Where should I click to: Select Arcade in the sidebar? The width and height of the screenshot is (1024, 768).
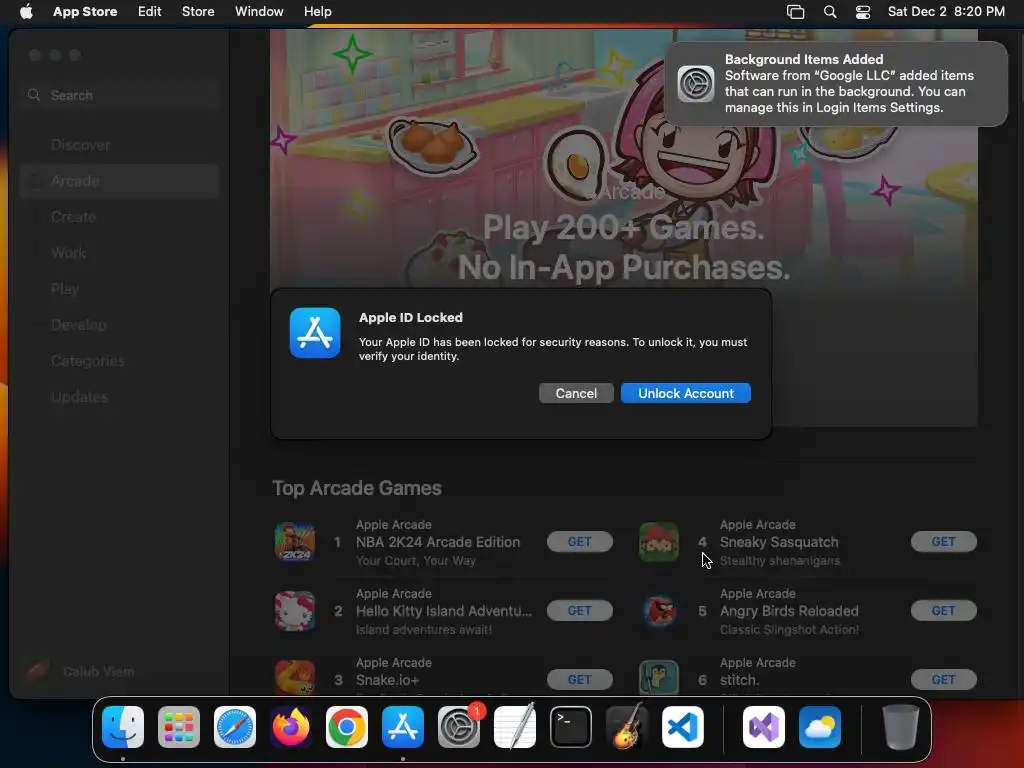(119, 181)
